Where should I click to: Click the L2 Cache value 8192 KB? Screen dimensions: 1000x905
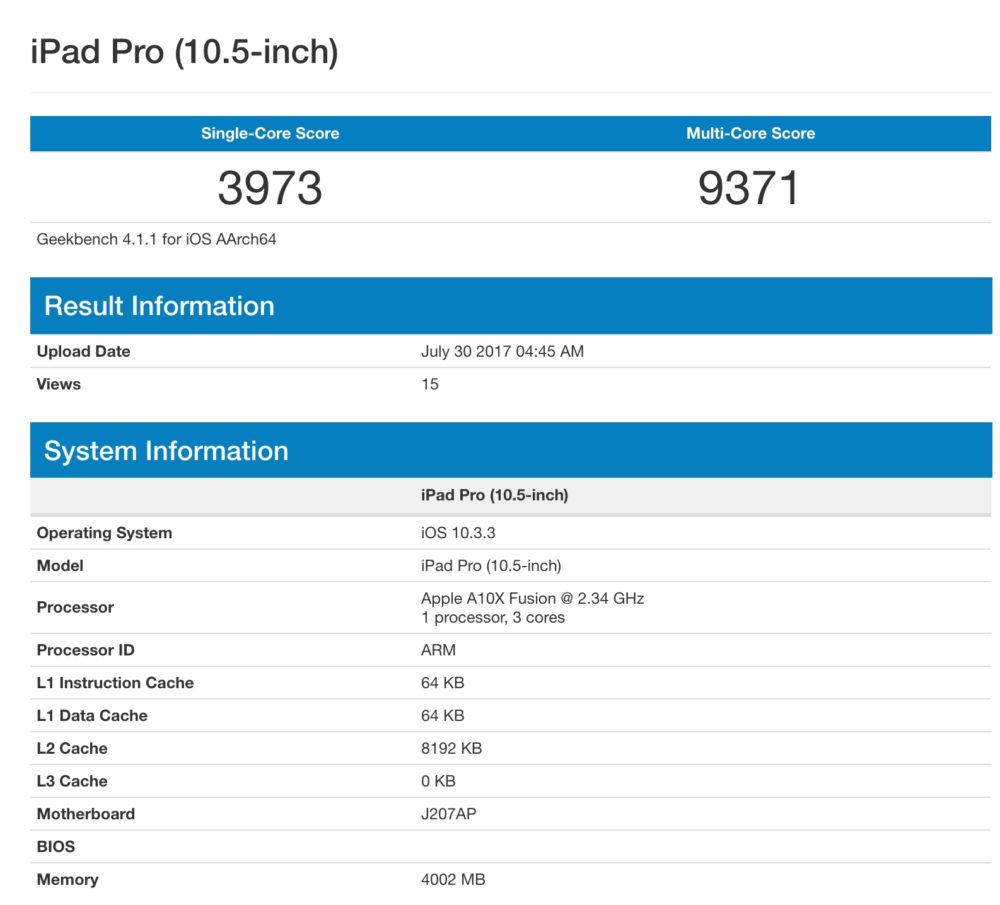[x=451, y=748]
